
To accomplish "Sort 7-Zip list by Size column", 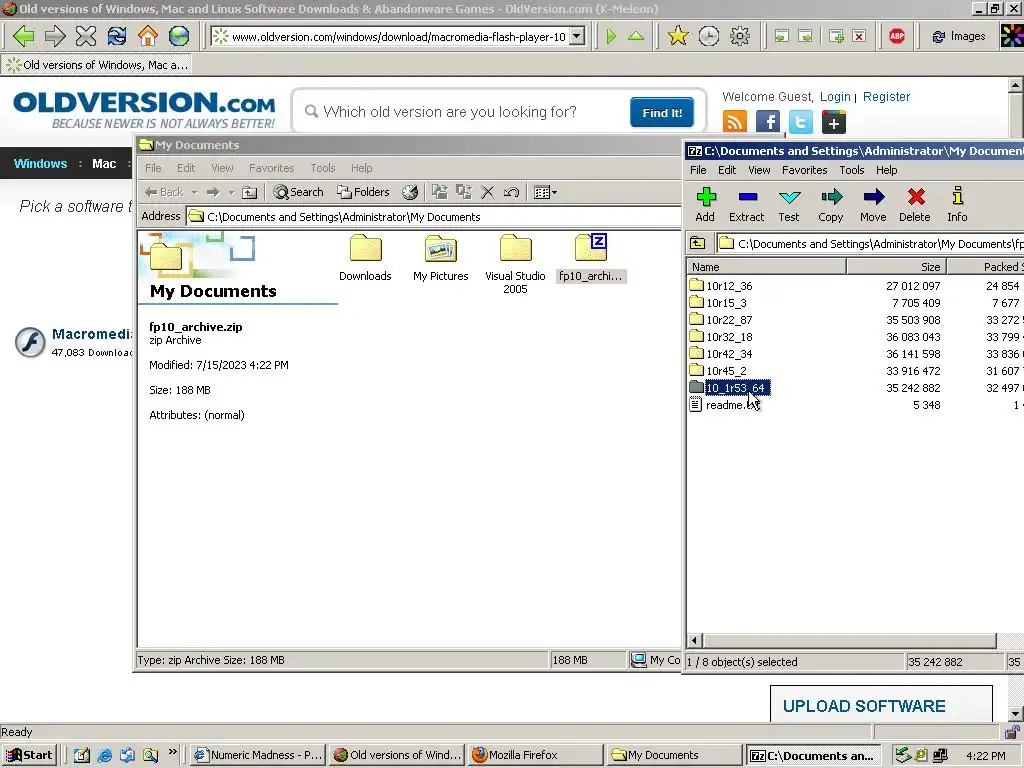I will click(897, 266).
